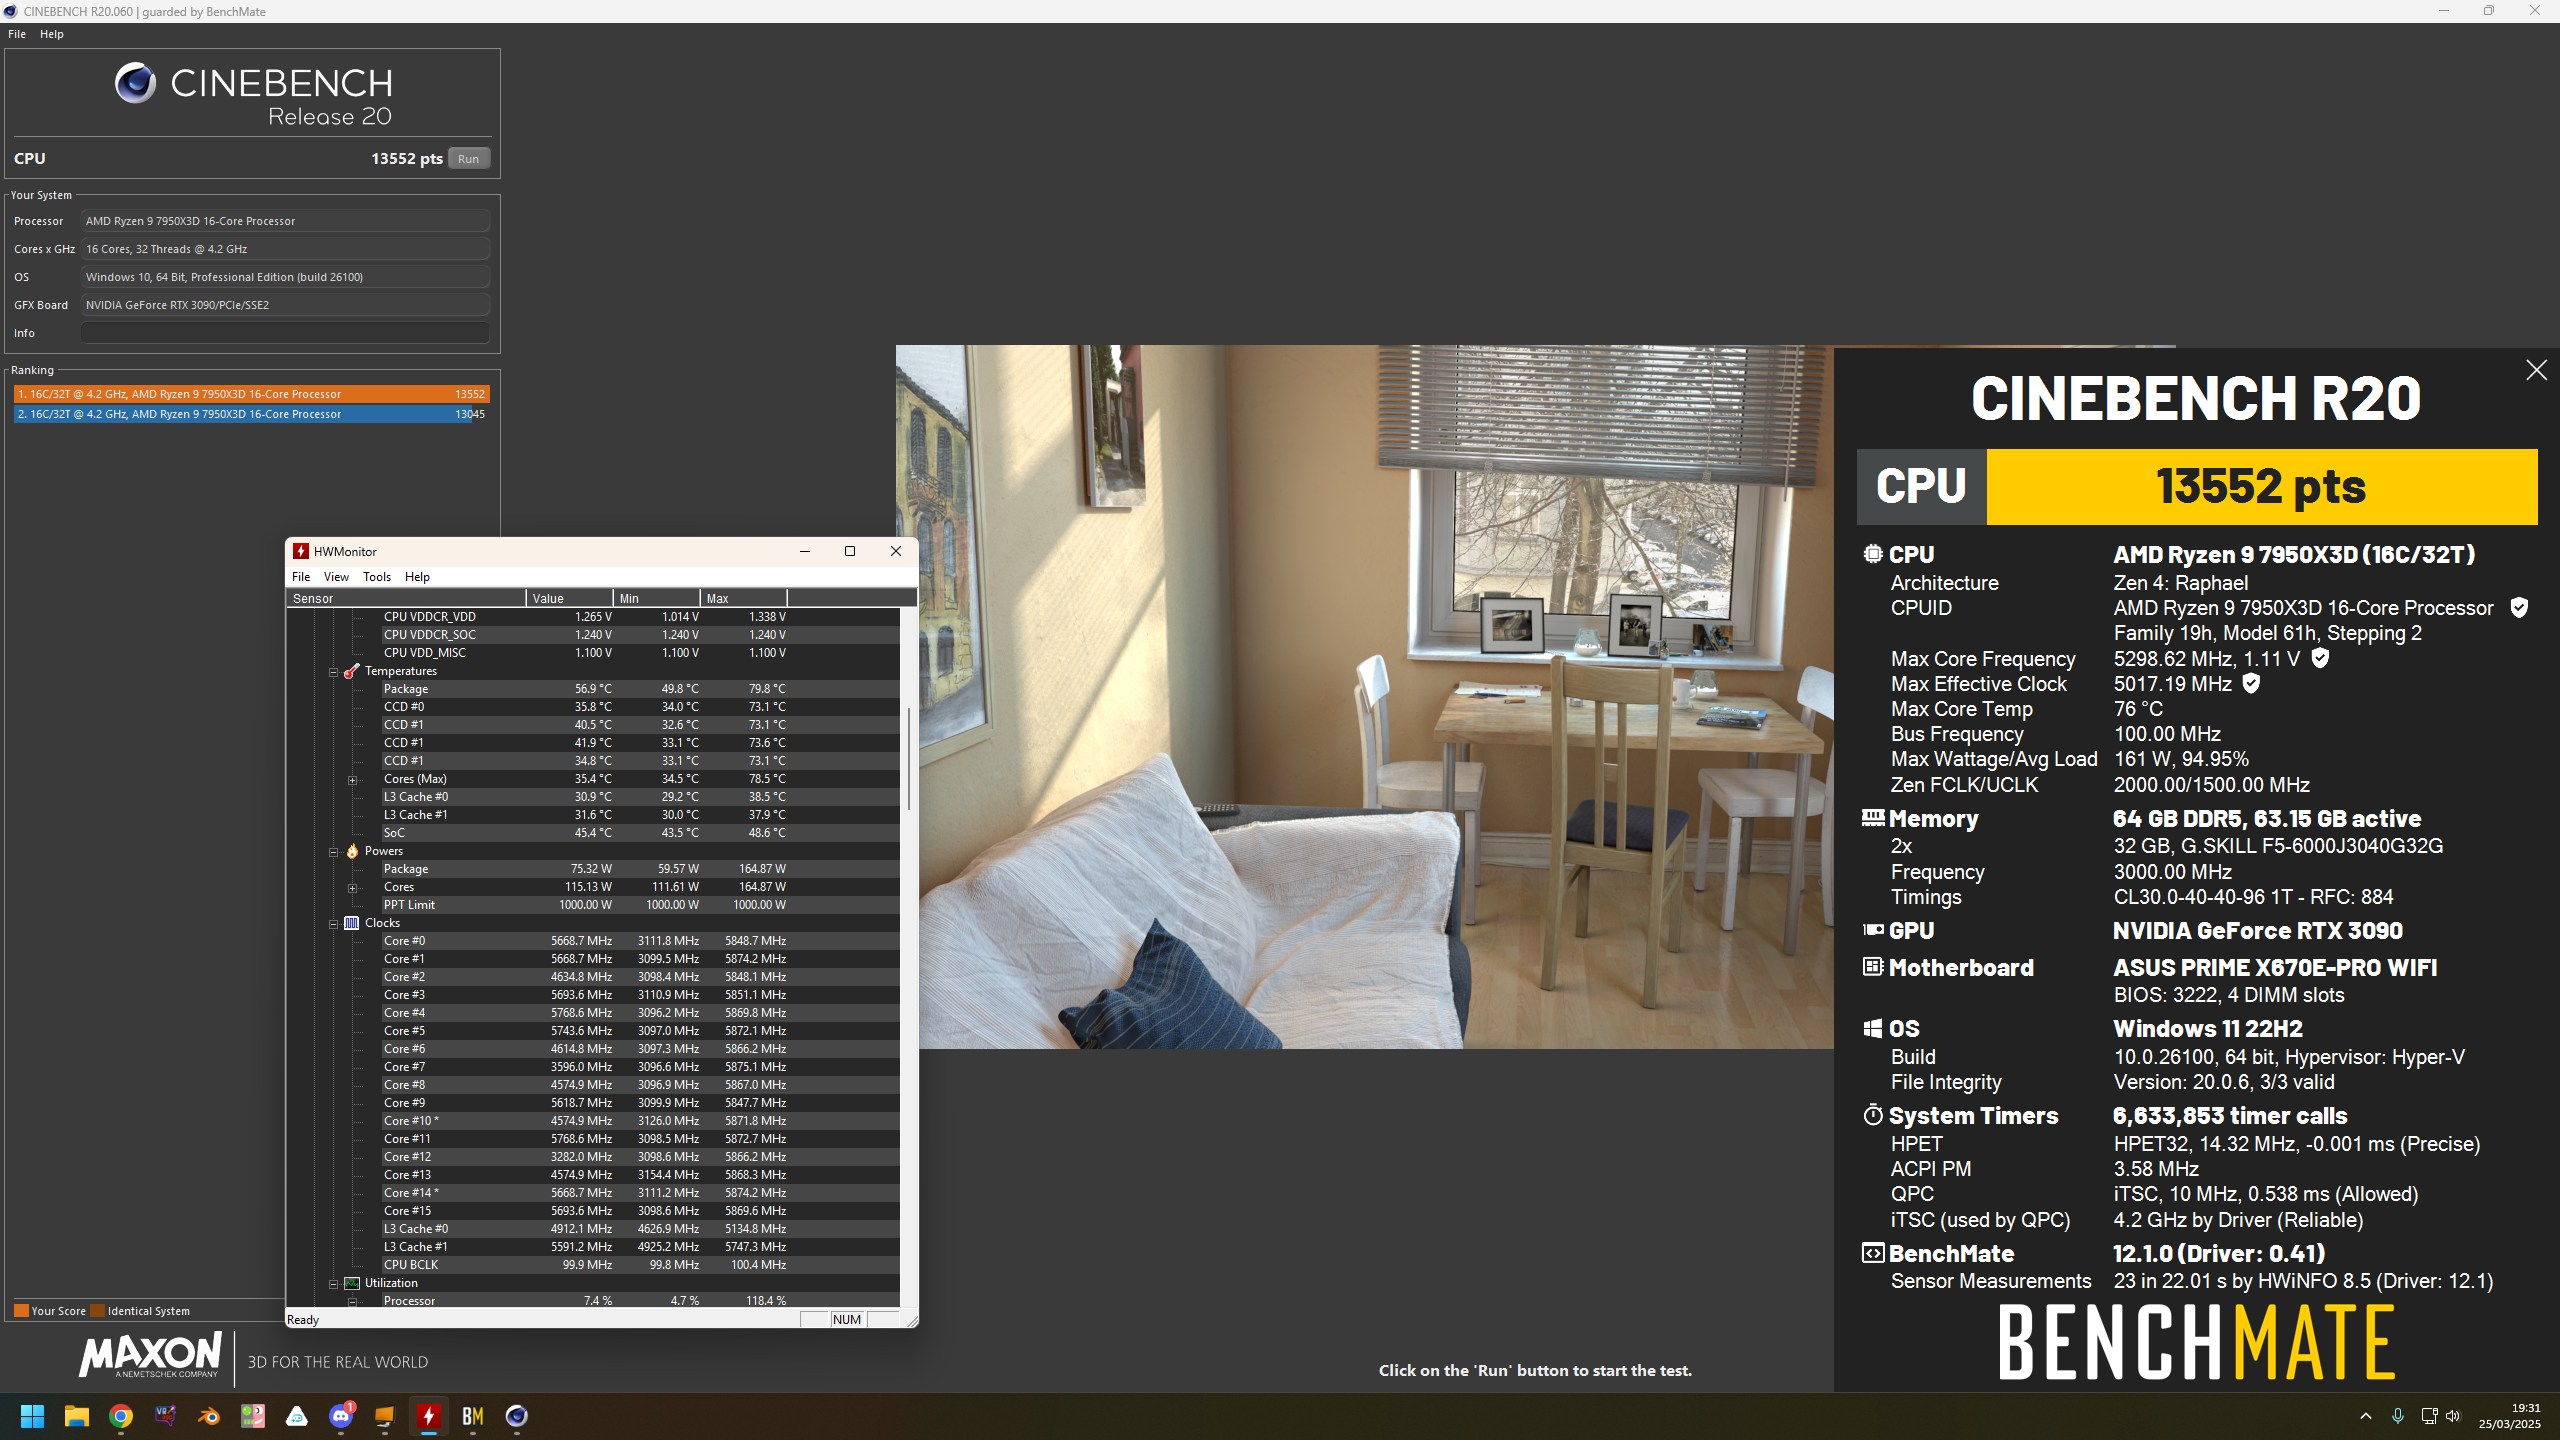Viewport: 2560px width, 1440px height.
Task: Click the Value column header in HWMonitor
Action: pos(569,598)
